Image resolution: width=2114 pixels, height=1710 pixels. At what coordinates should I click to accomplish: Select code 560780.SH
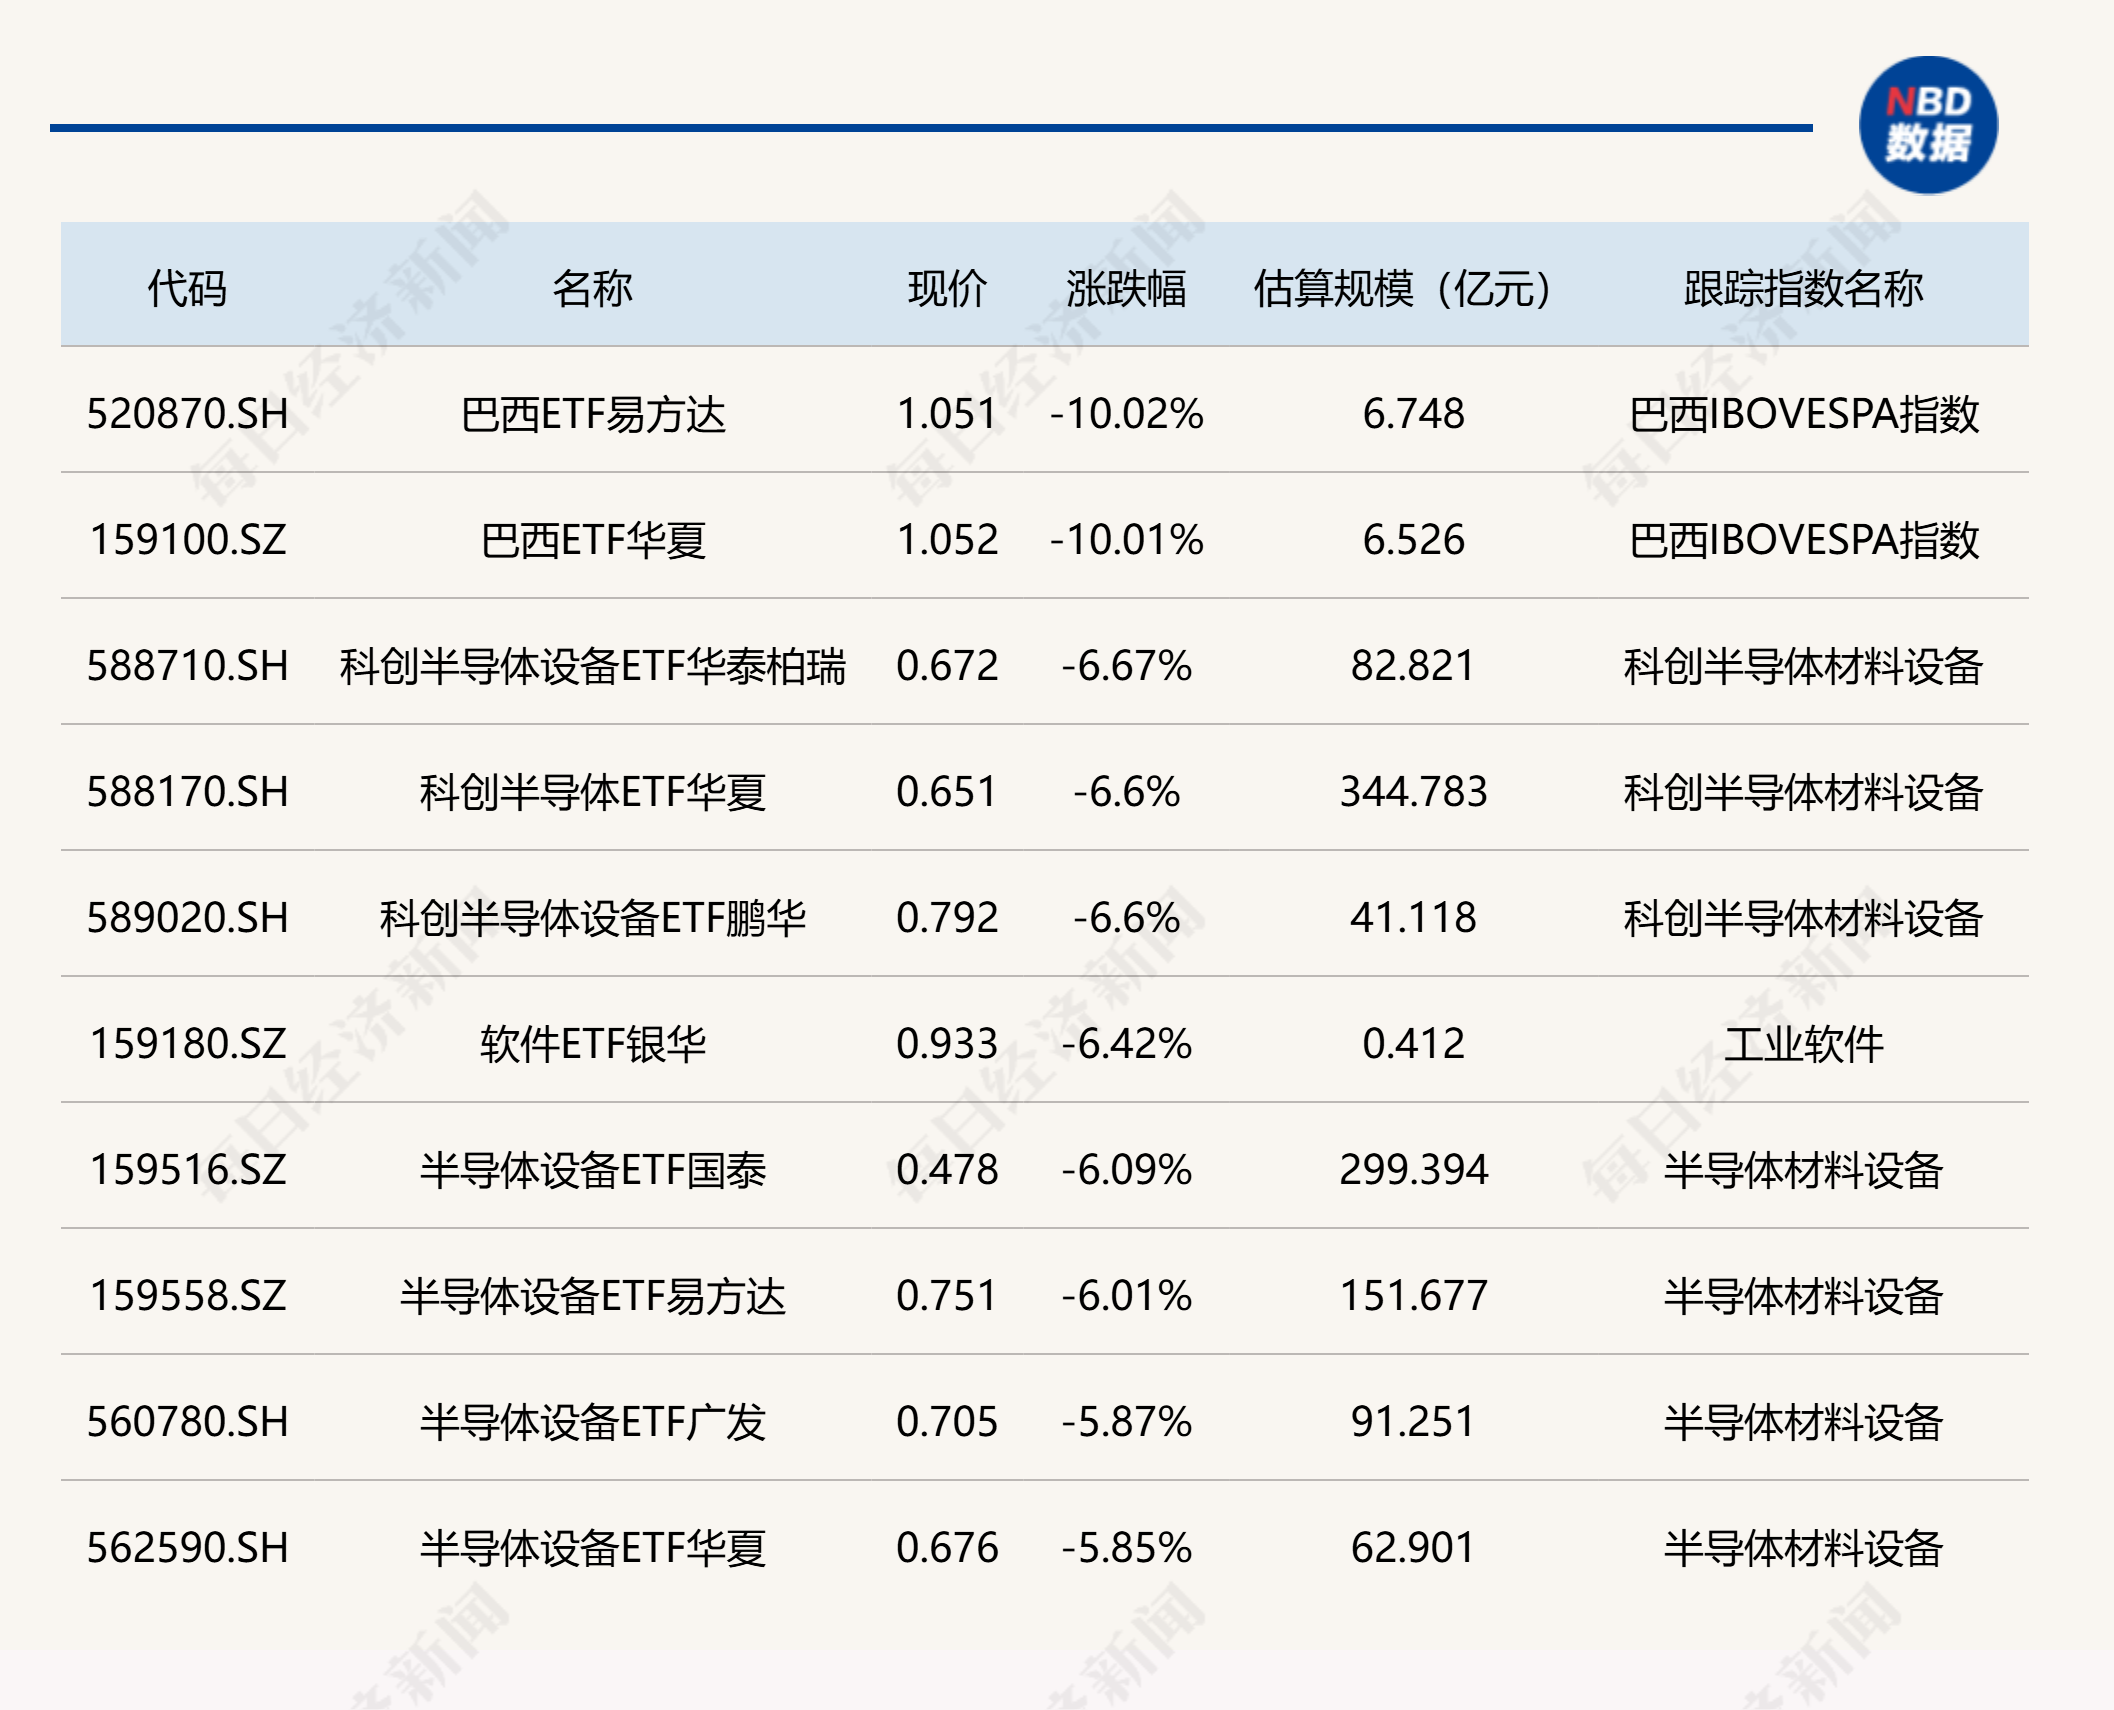point(187,1422)
